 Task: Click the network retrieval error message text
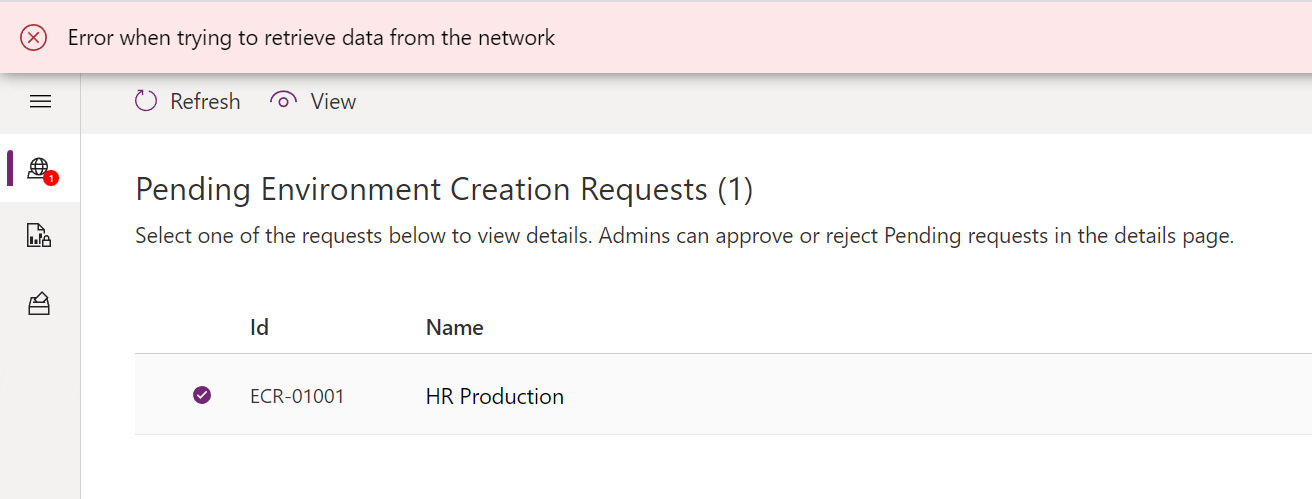tap(311, 38)
